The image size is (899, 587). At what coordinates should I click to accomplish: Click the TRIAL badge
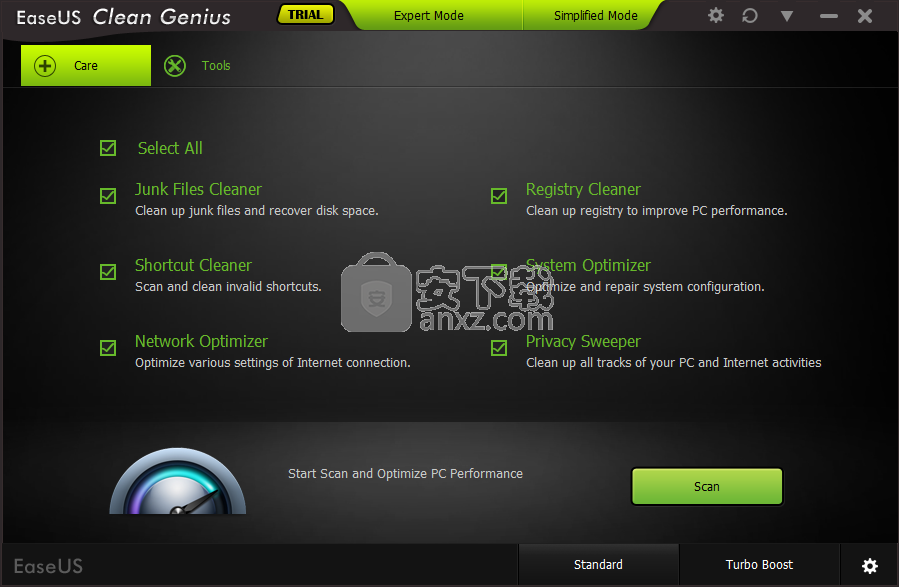pyautogui.click(x=306, y=14)
